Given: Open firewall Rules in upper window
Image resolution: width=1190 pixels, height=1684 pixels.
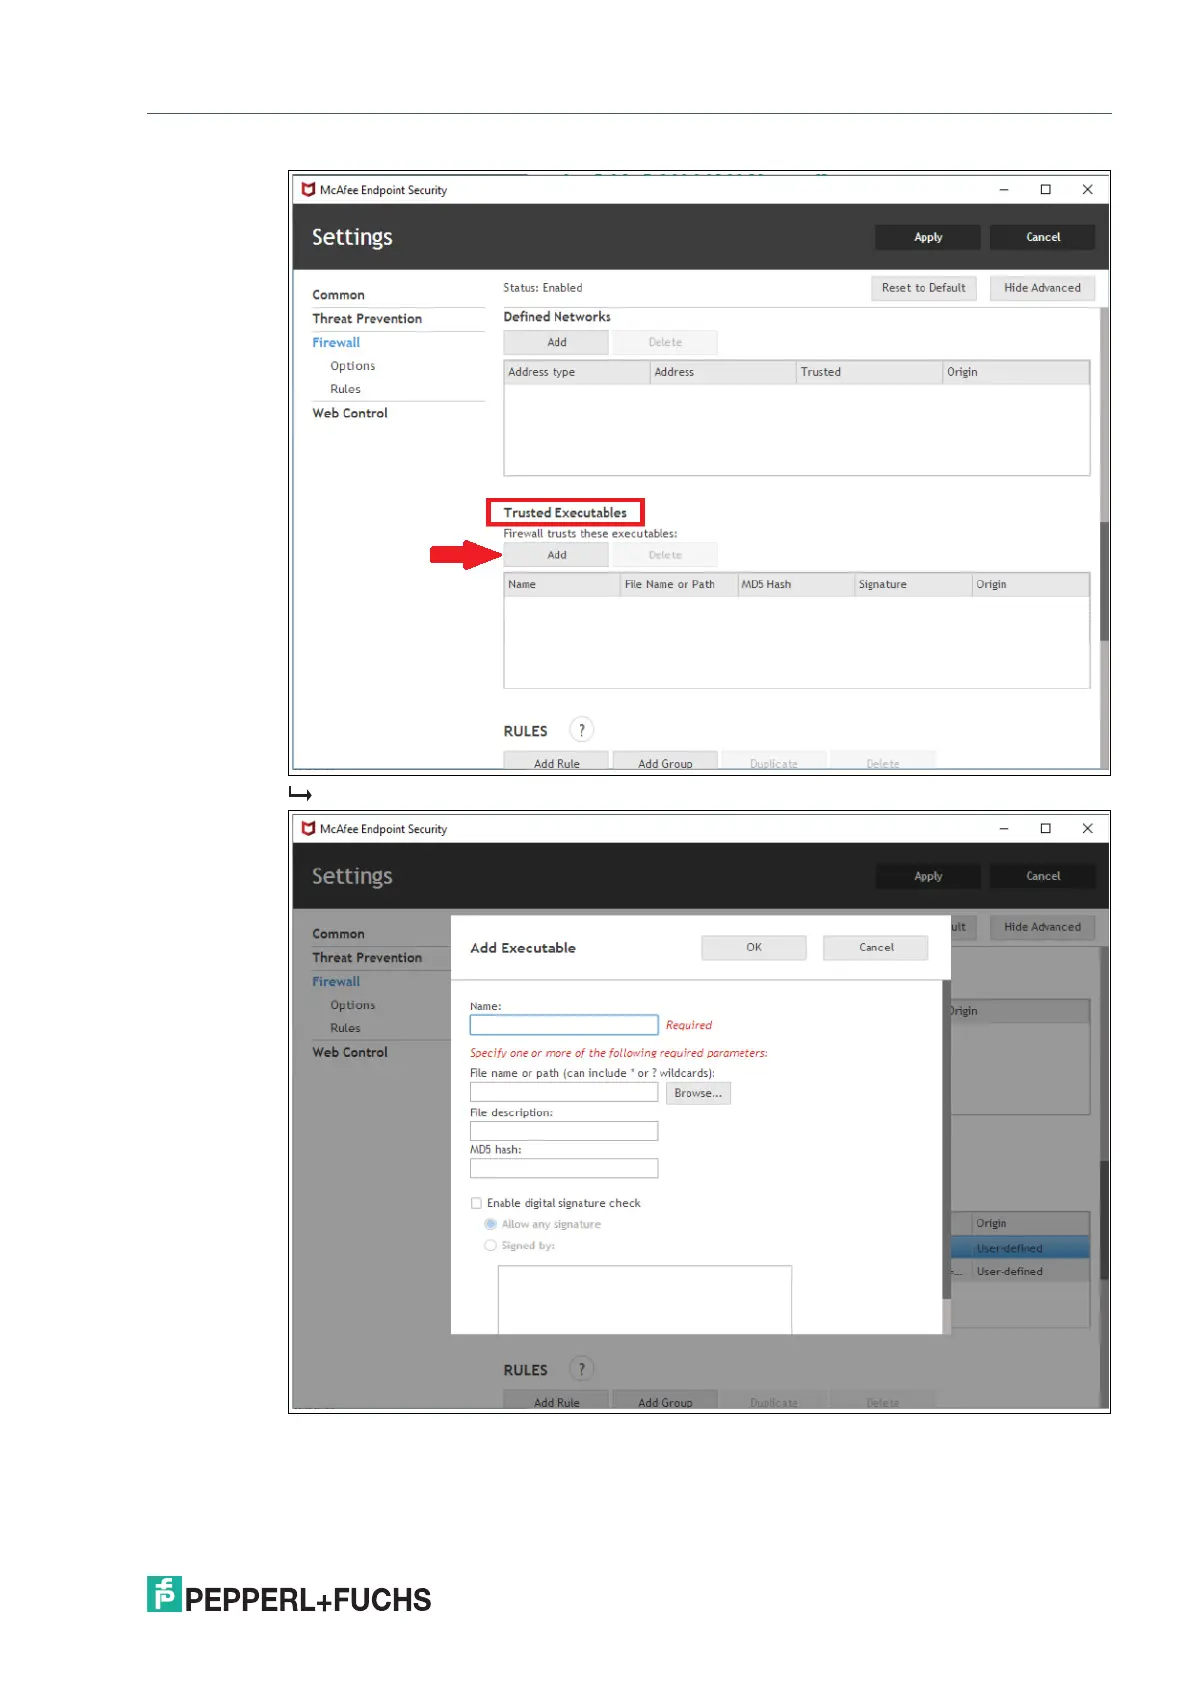Looking at the screenshot, I should pyautogui.click(x=345, y=389).
